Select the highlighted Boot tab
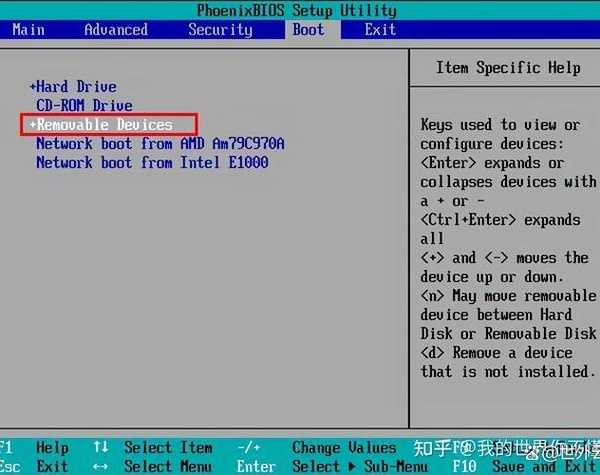The width and height of the screenshot is (600, 475). click(308, 29)
